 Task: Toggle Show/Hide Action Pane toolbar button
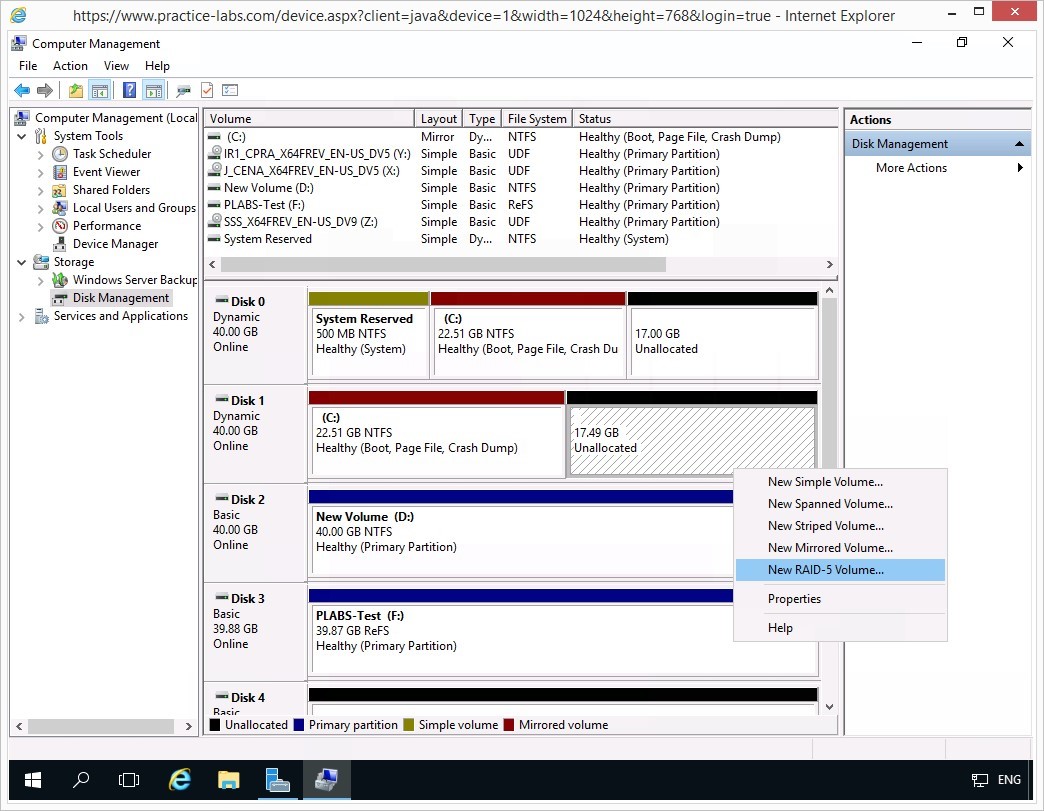pyautogui.click(x=153, y=91)
